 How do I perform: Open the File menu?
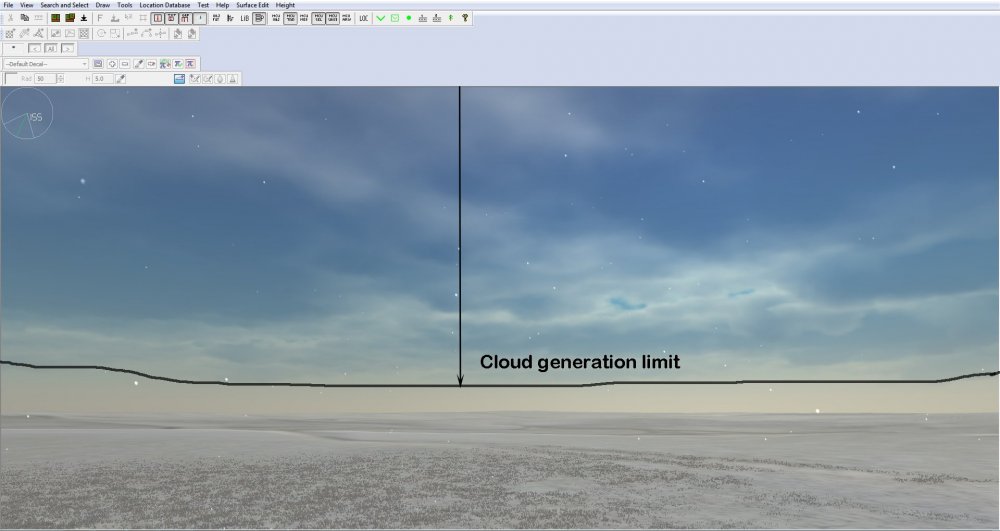point(8,4)
